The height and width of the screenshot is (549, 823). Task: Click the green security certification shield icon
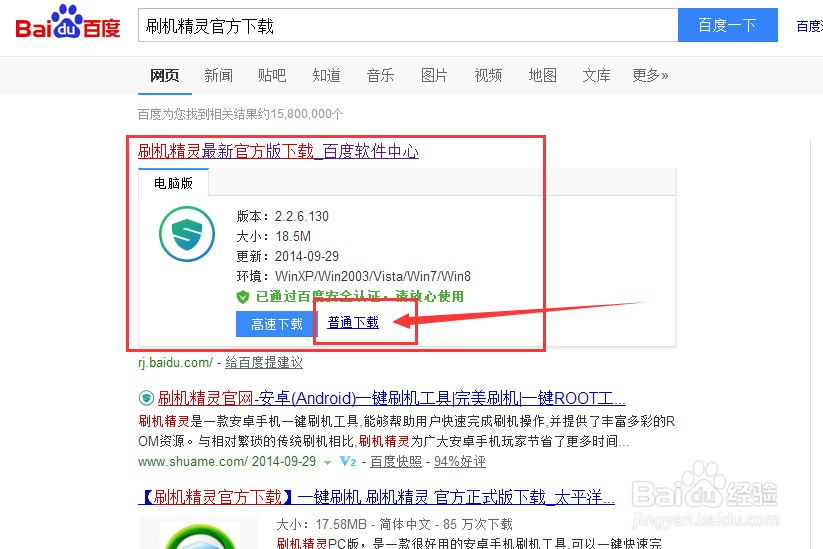[242, 297]
